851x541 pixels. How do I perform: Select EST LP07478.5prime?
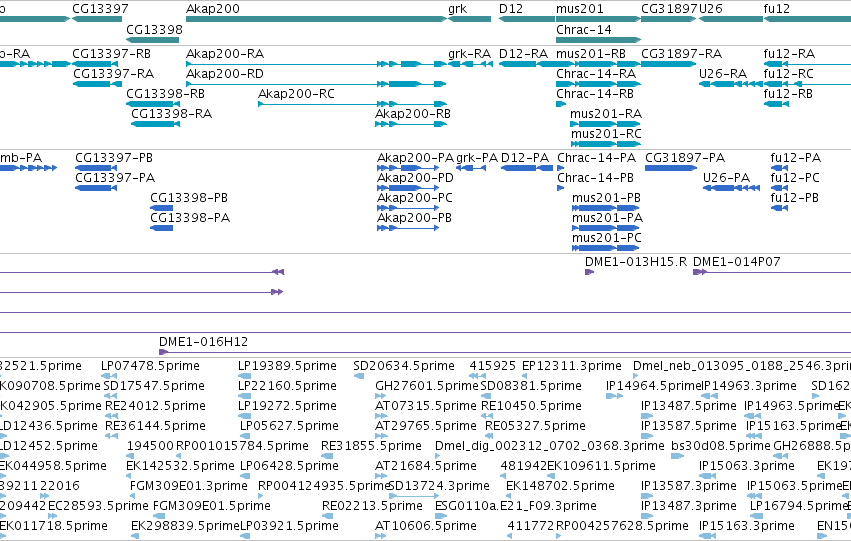click(x=109, y=376)
